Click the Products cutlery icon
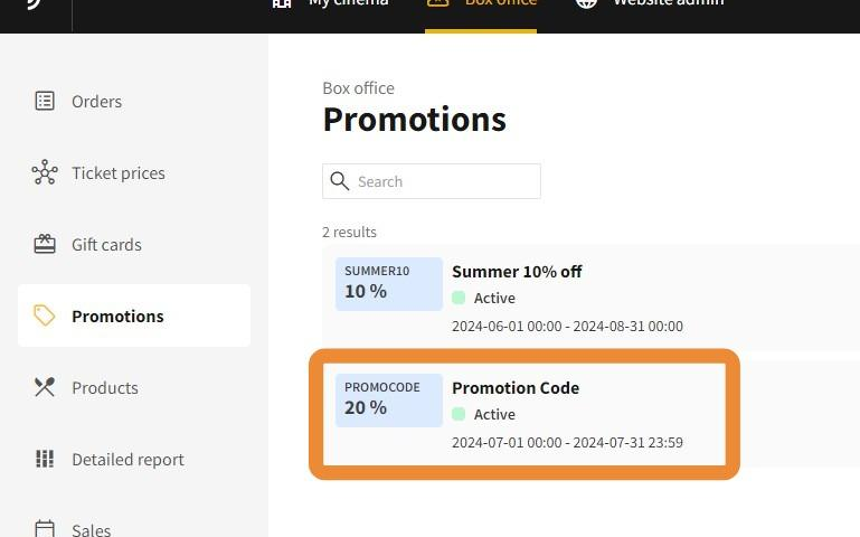The height and width of the screenshot is (537, 860). coord(44,388)
